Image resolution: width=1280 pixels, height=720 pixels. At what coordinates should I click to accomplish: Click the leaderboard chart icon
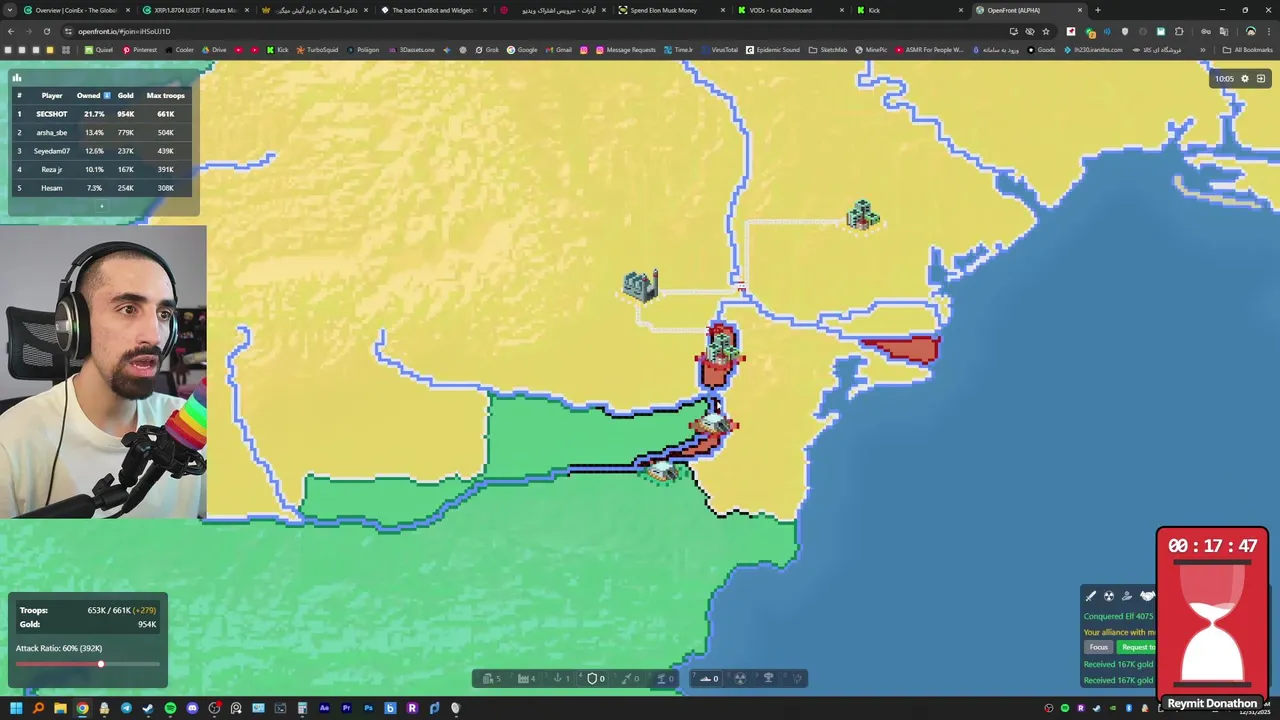(x=17, y=77)
